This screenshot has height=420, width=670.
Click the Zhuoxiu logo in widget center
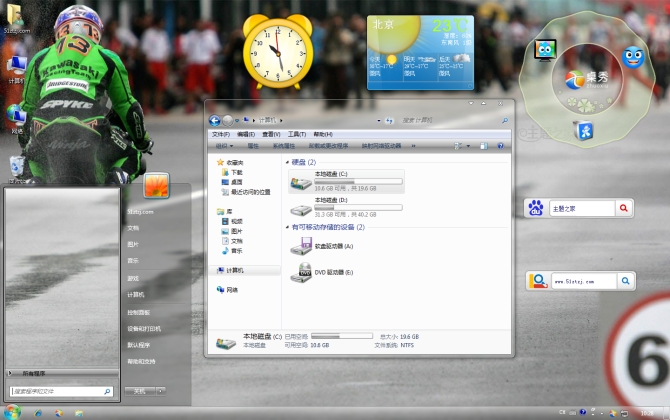(x=588, y=79)
